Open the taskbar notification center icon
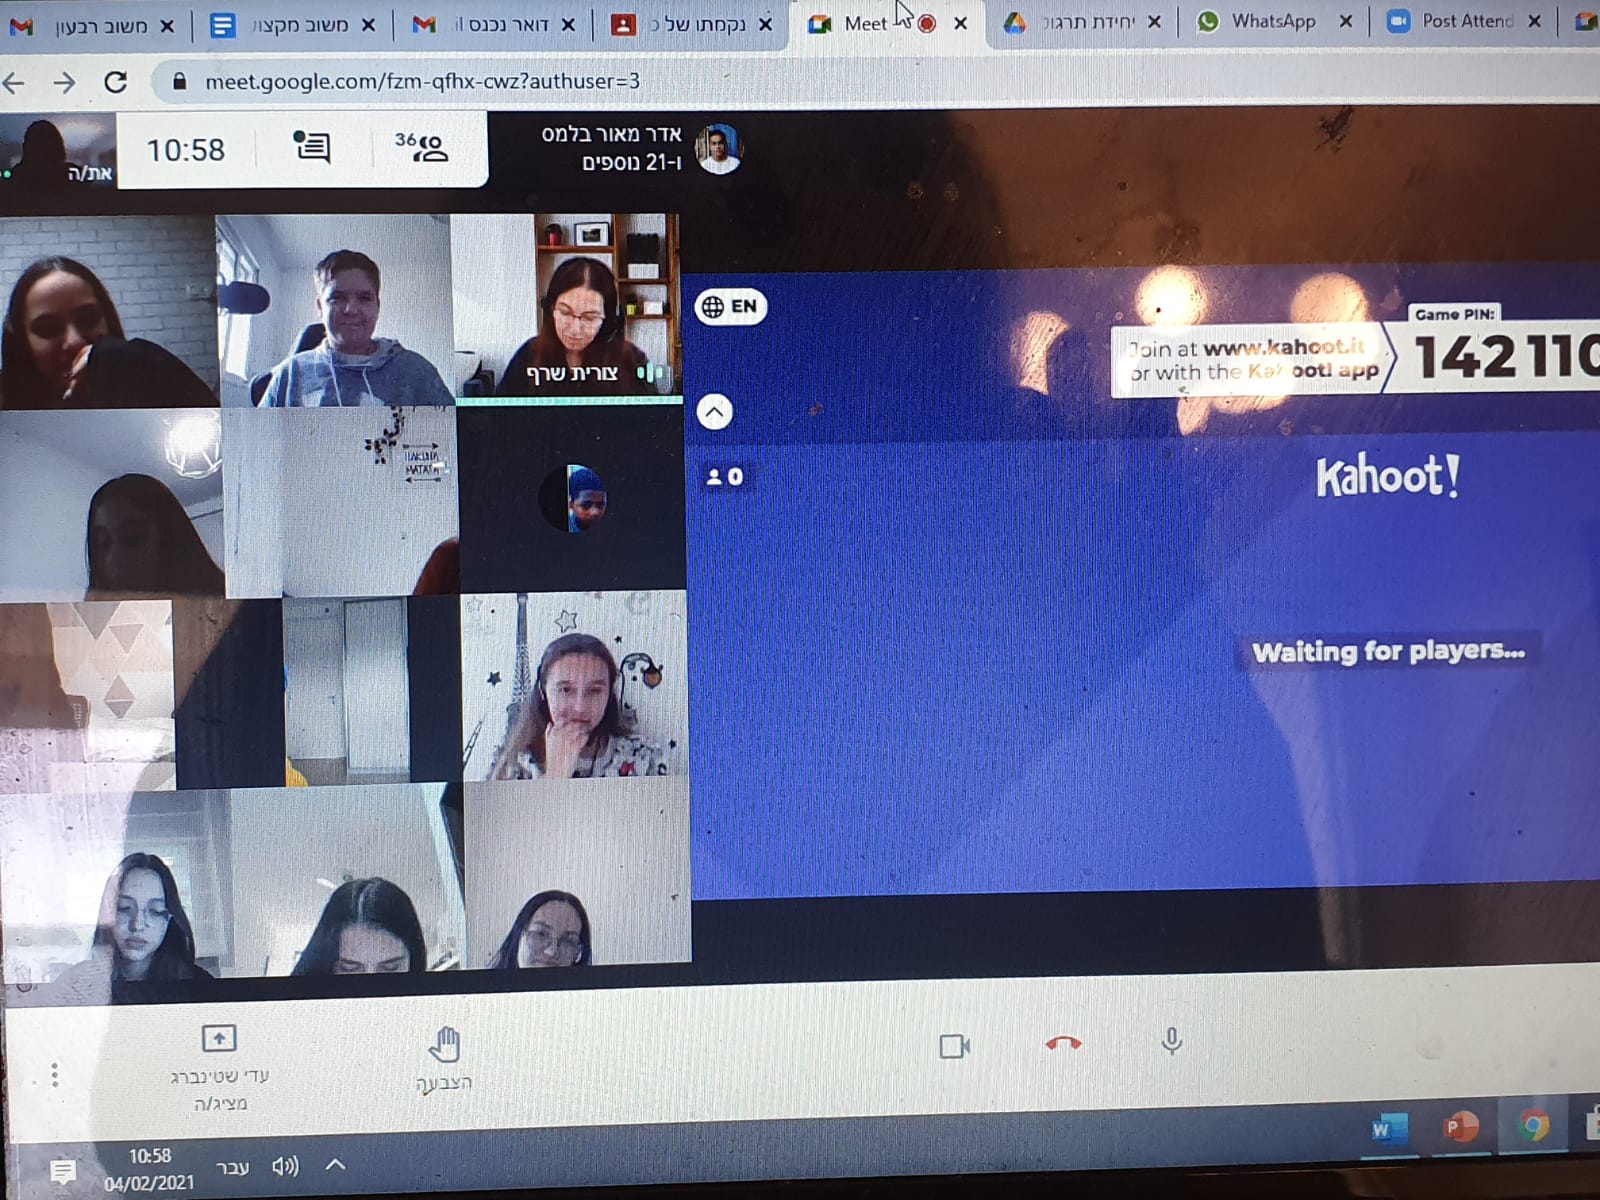 (62, 1171)
